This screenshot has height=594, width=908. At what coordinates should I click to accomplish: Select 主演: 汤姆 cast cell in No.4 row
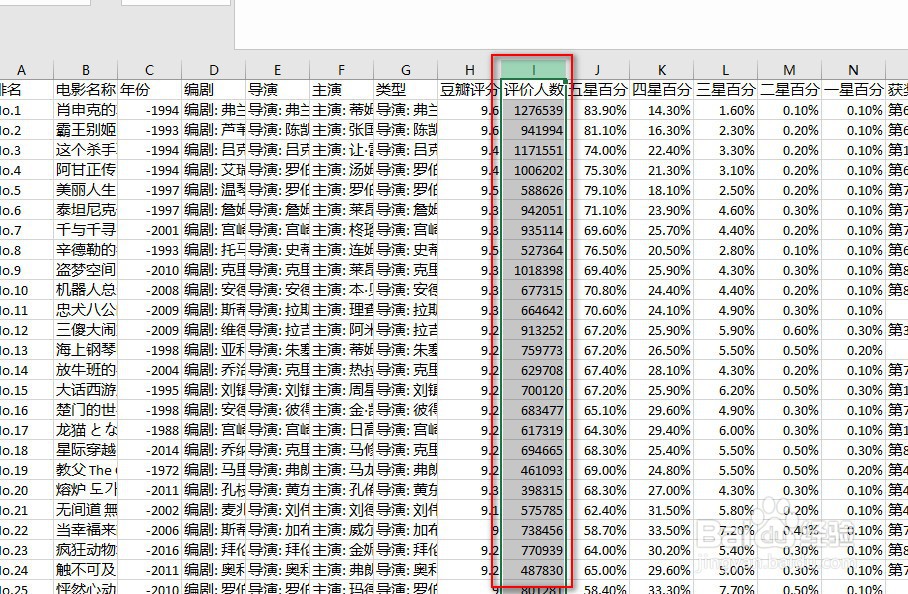tap(342, 170)
